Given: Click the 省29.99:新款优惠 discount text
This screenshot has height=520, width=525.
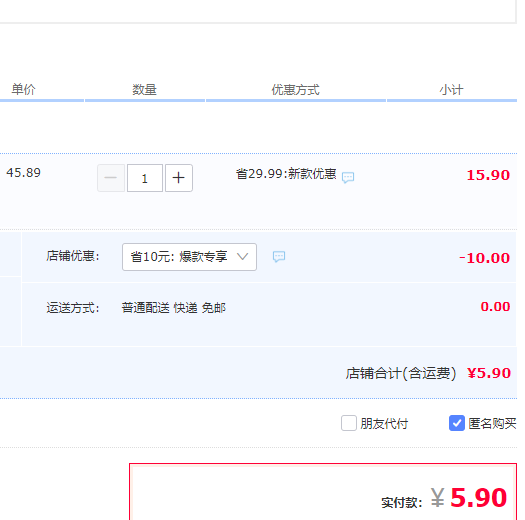Looking at the screenshot, I should pos(286,174).
